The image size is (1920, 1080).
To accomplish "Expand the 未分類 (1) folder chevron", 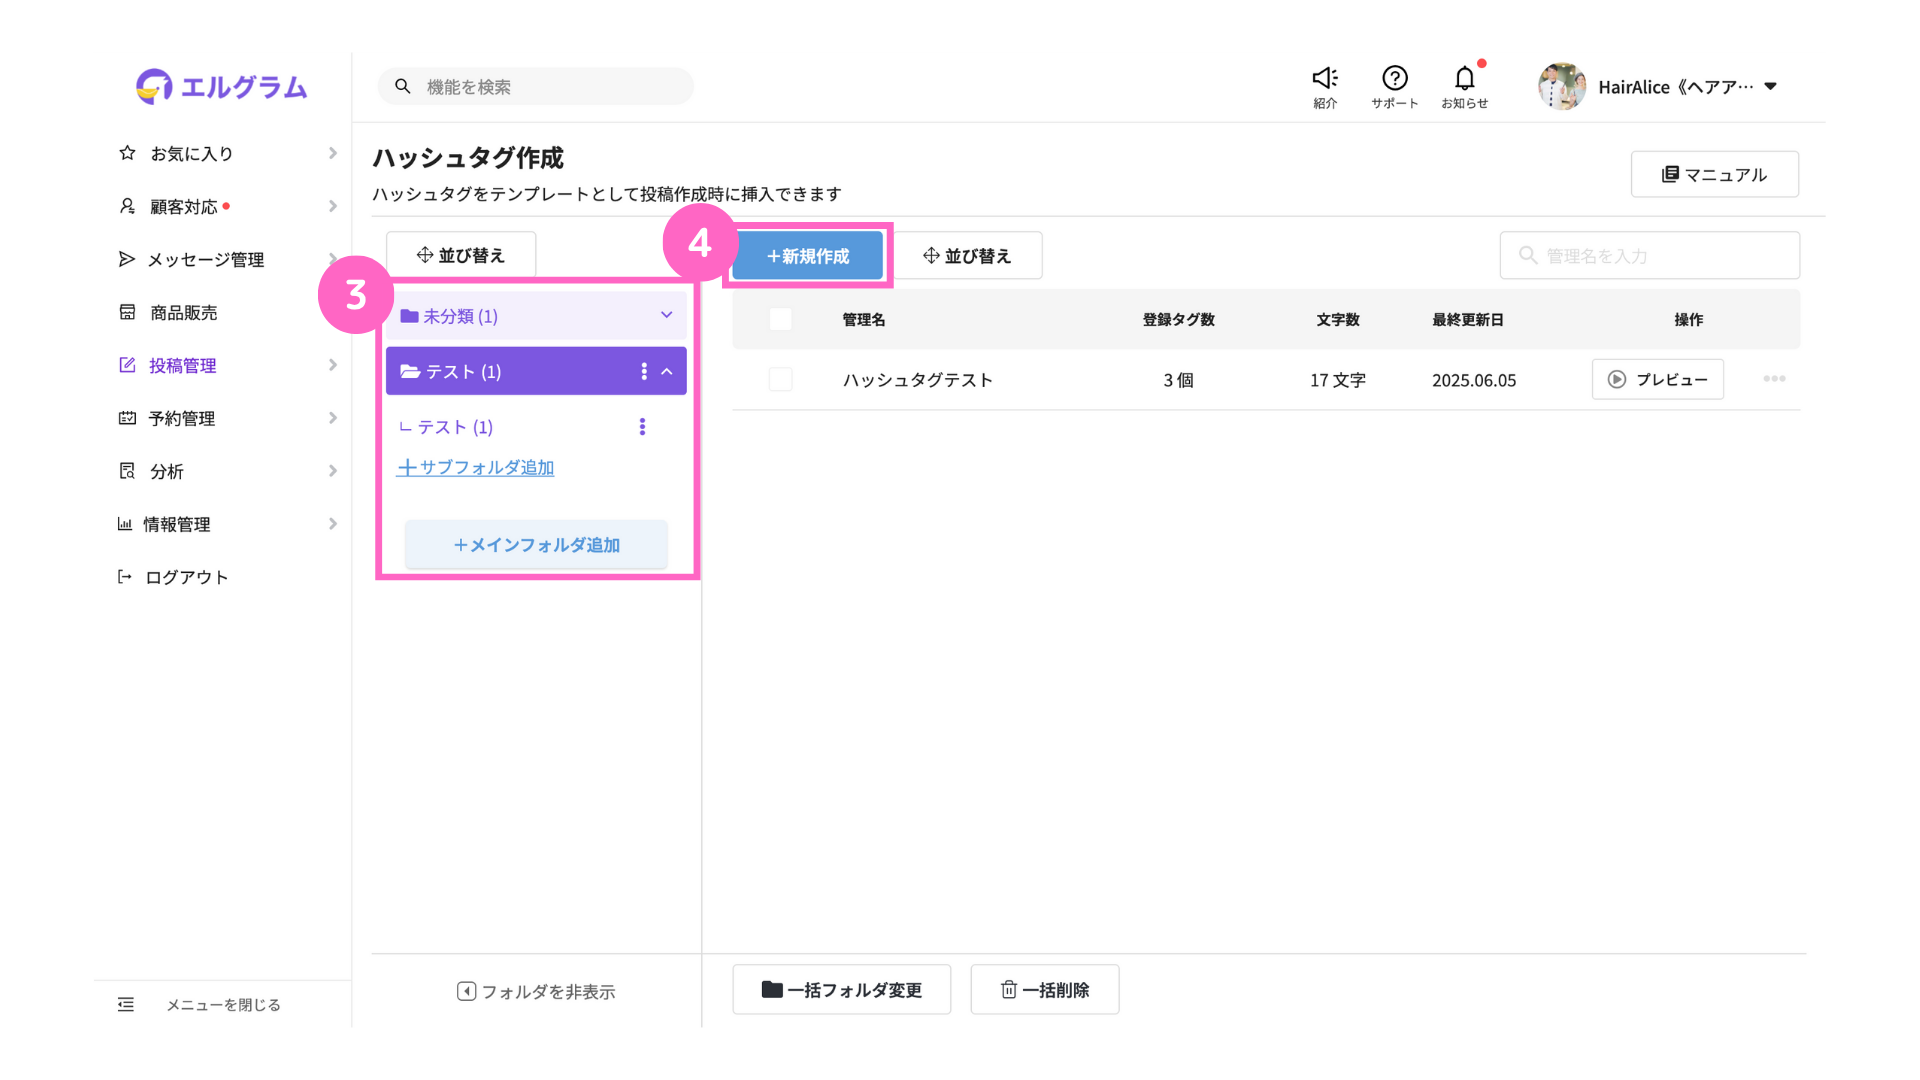I will click(x=667, y=315).
